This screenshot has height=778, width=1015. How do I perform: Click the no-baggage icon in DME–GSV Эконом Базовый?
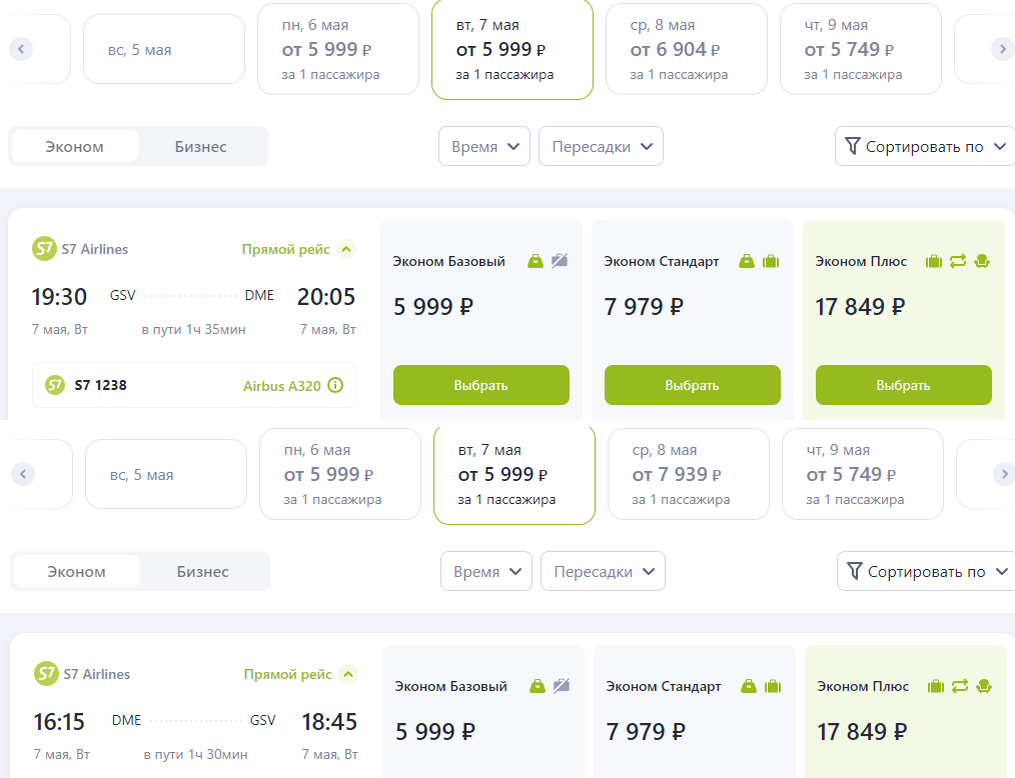(561, 685)
